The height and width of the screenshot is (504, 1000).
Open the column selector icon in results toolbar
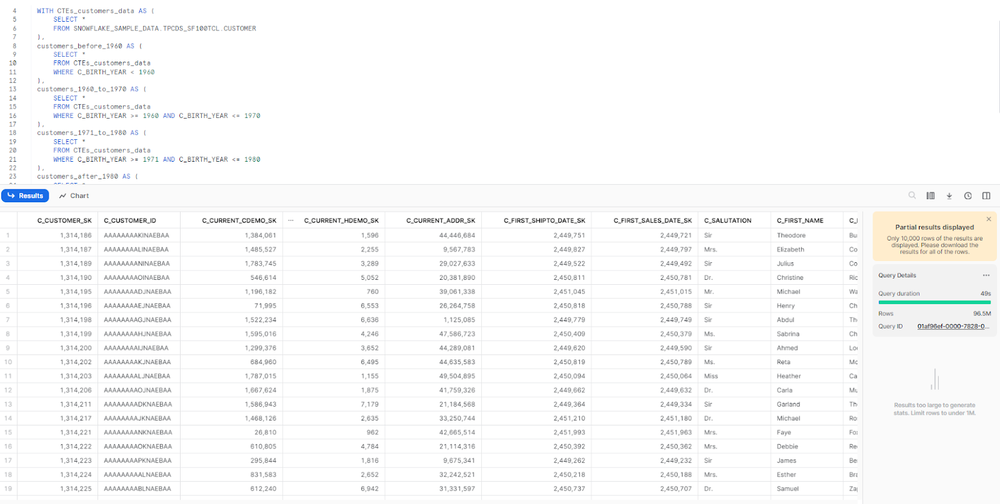930,196
